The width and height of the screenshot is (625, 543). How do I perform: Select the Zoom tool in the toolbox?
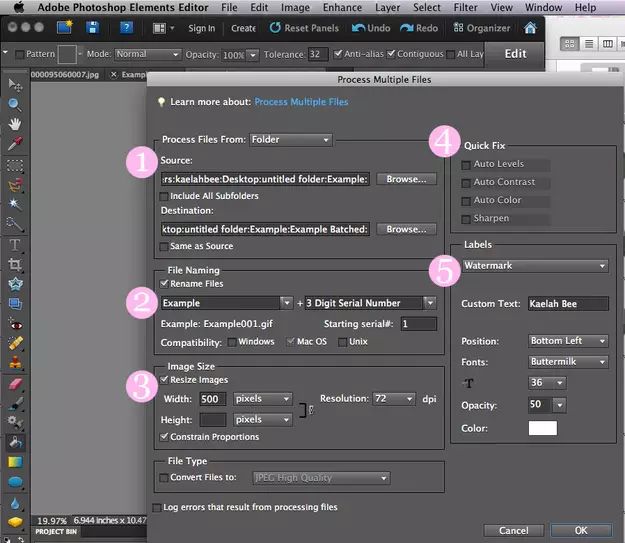pos(15,103)
